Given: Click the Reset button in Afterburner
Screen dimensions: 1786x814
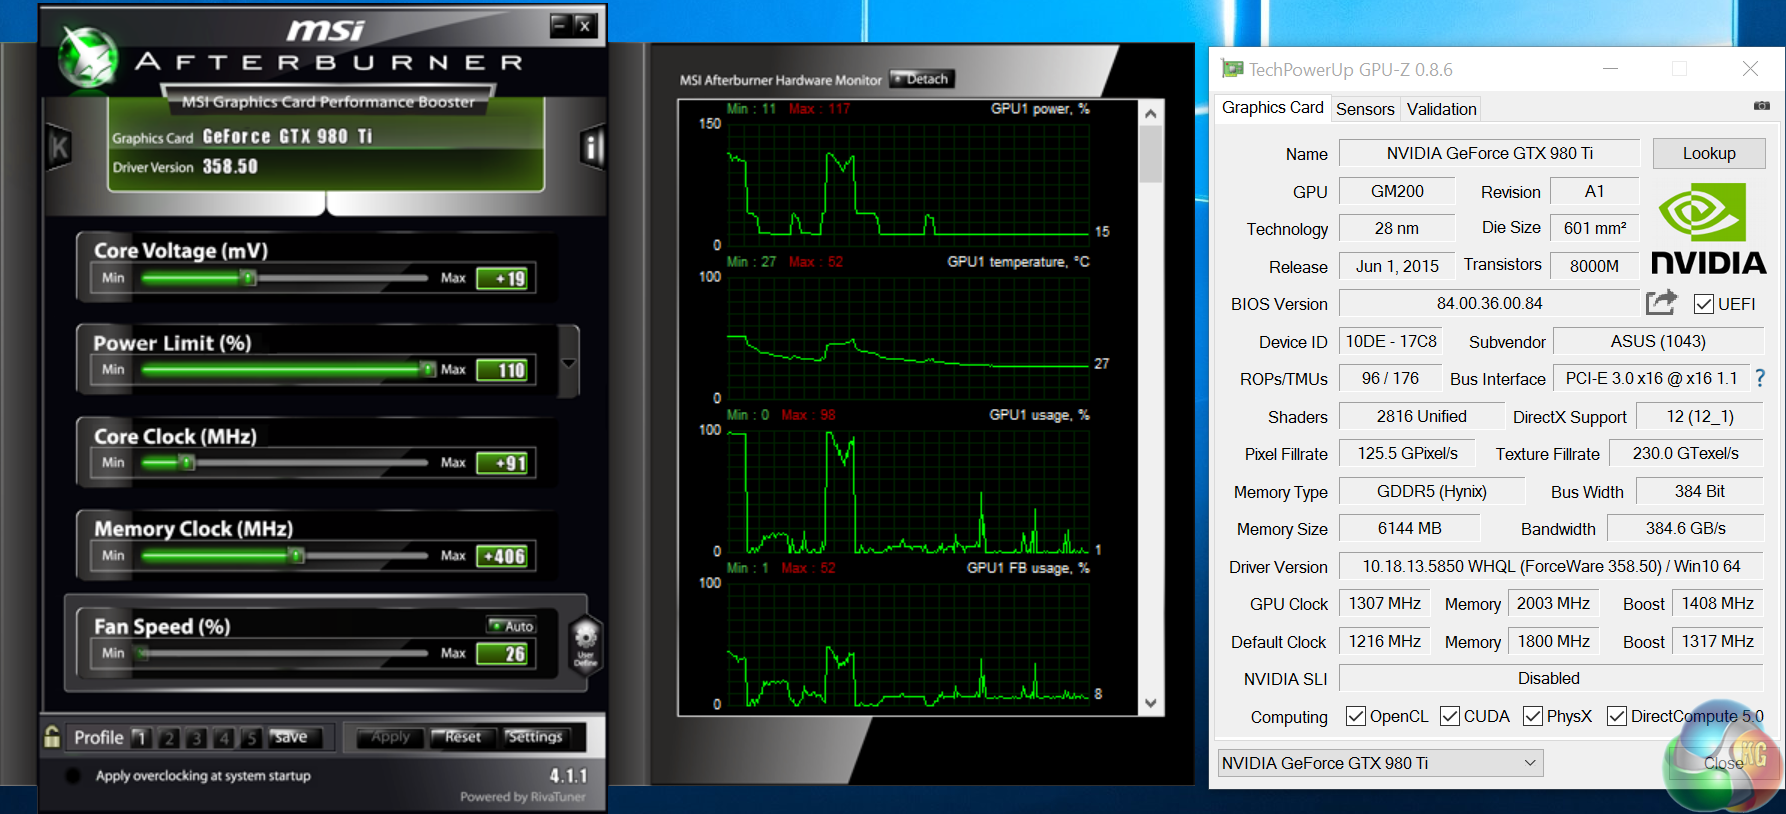Looking at the screenshot, I should click(462, 737).
